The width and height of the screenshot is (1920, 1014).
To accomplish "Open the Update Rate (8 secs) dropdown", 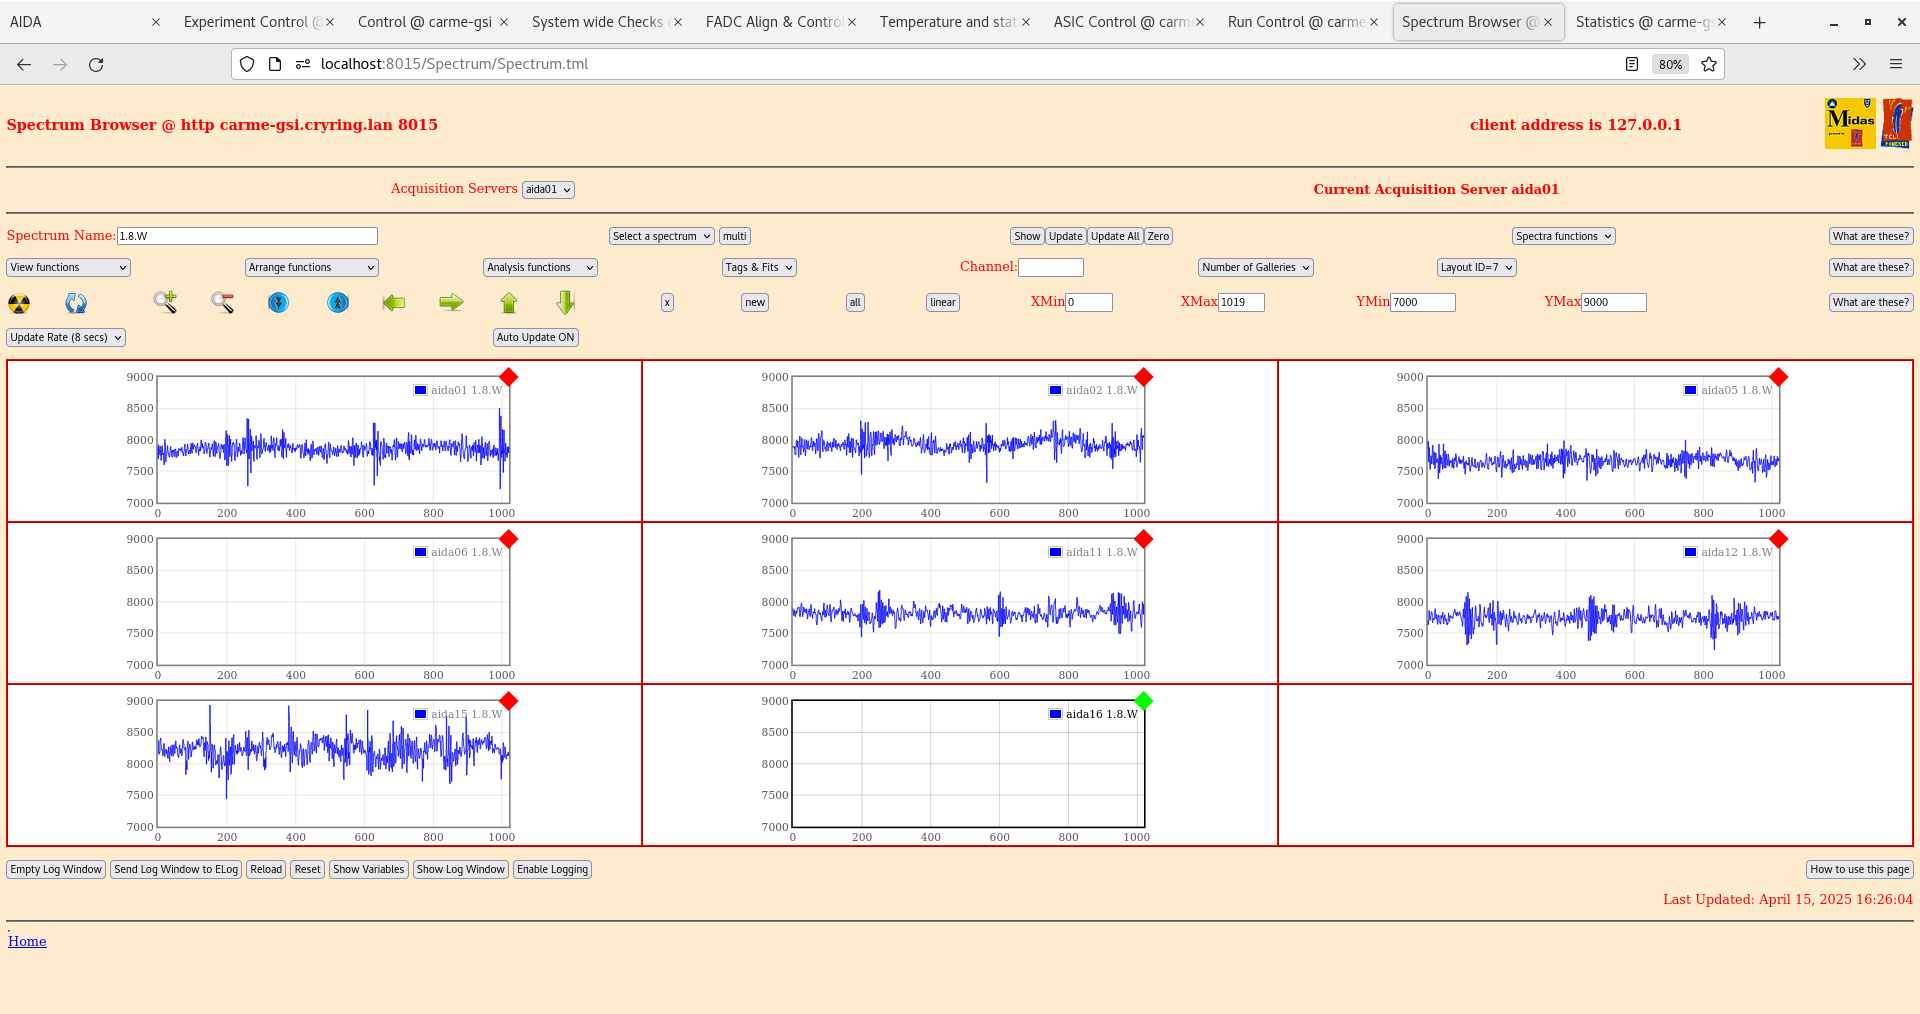I will pos(66,337).
